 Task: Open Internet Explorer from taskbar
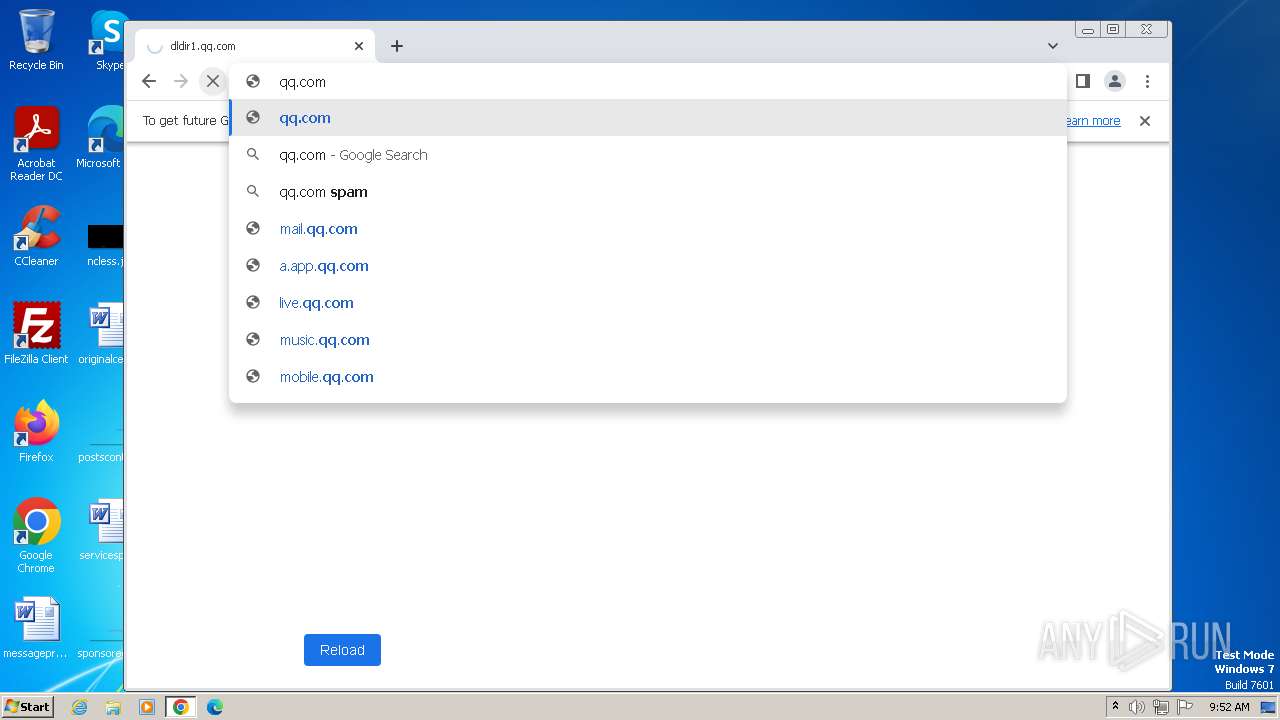point(80,707)
